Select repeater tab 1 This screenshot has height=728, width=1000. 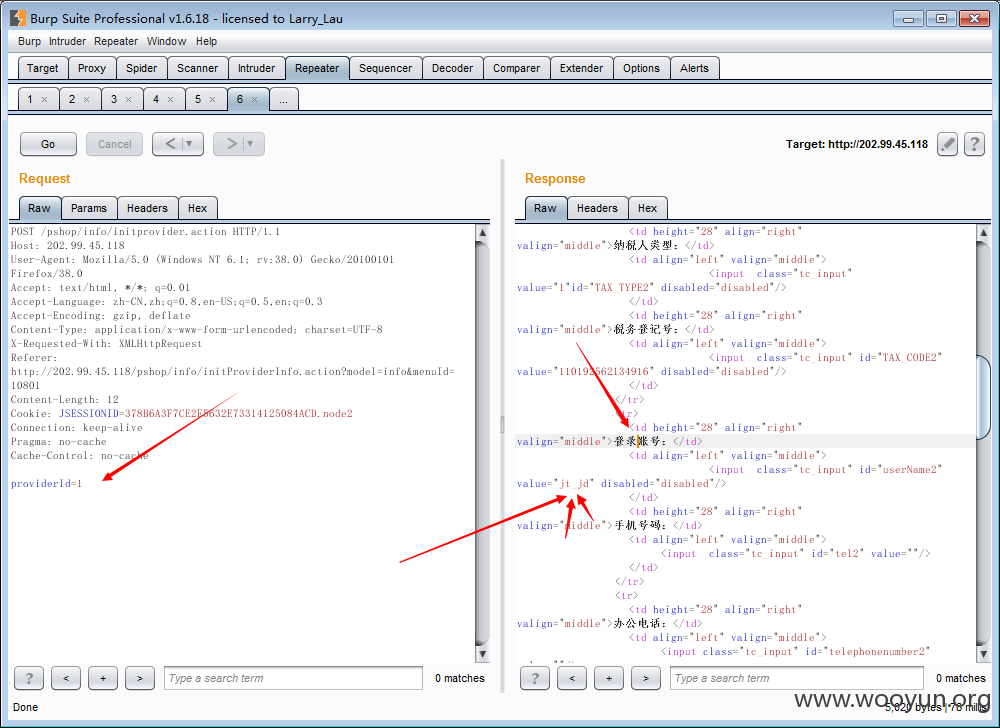coord(30,99)
